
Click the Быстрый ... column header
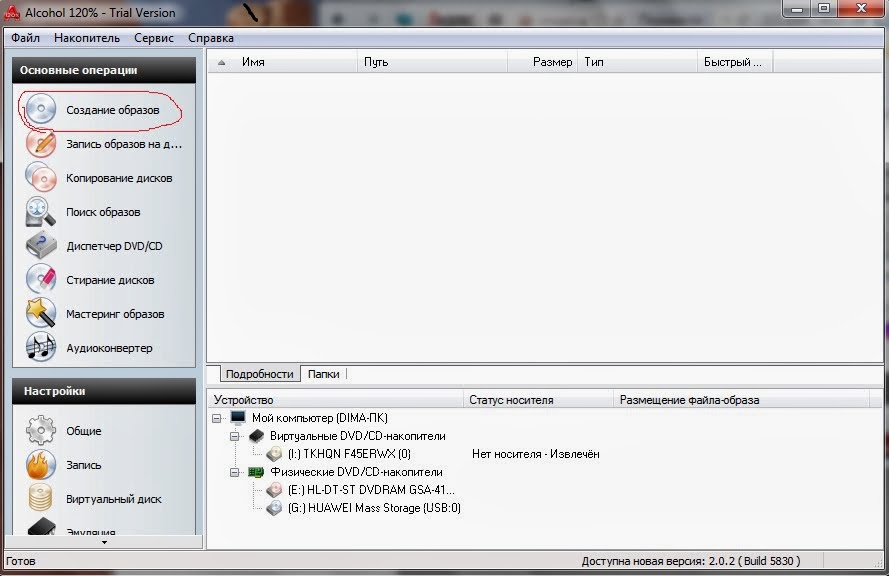tap(735, 62)
